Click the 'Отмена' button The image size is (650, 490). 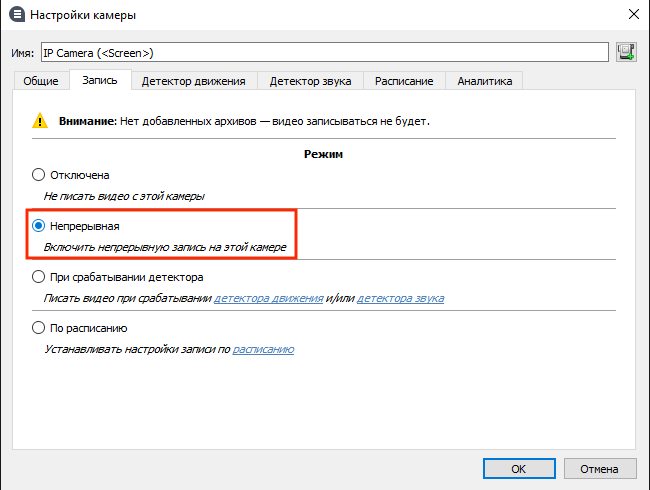(599, 468)
